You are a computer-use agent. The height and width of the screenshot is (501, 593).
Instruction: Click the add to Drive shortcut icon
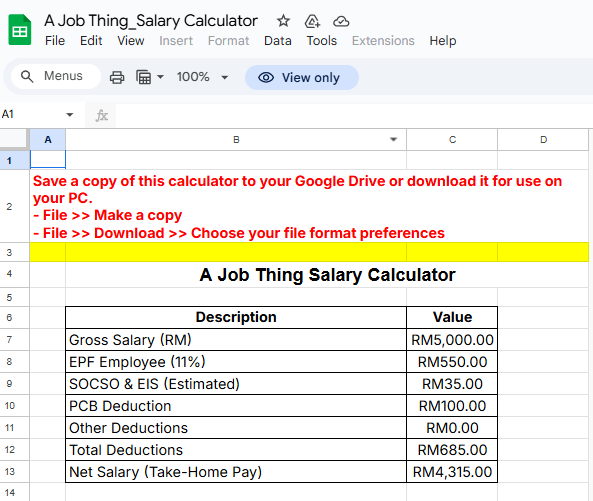pos(312,21)
